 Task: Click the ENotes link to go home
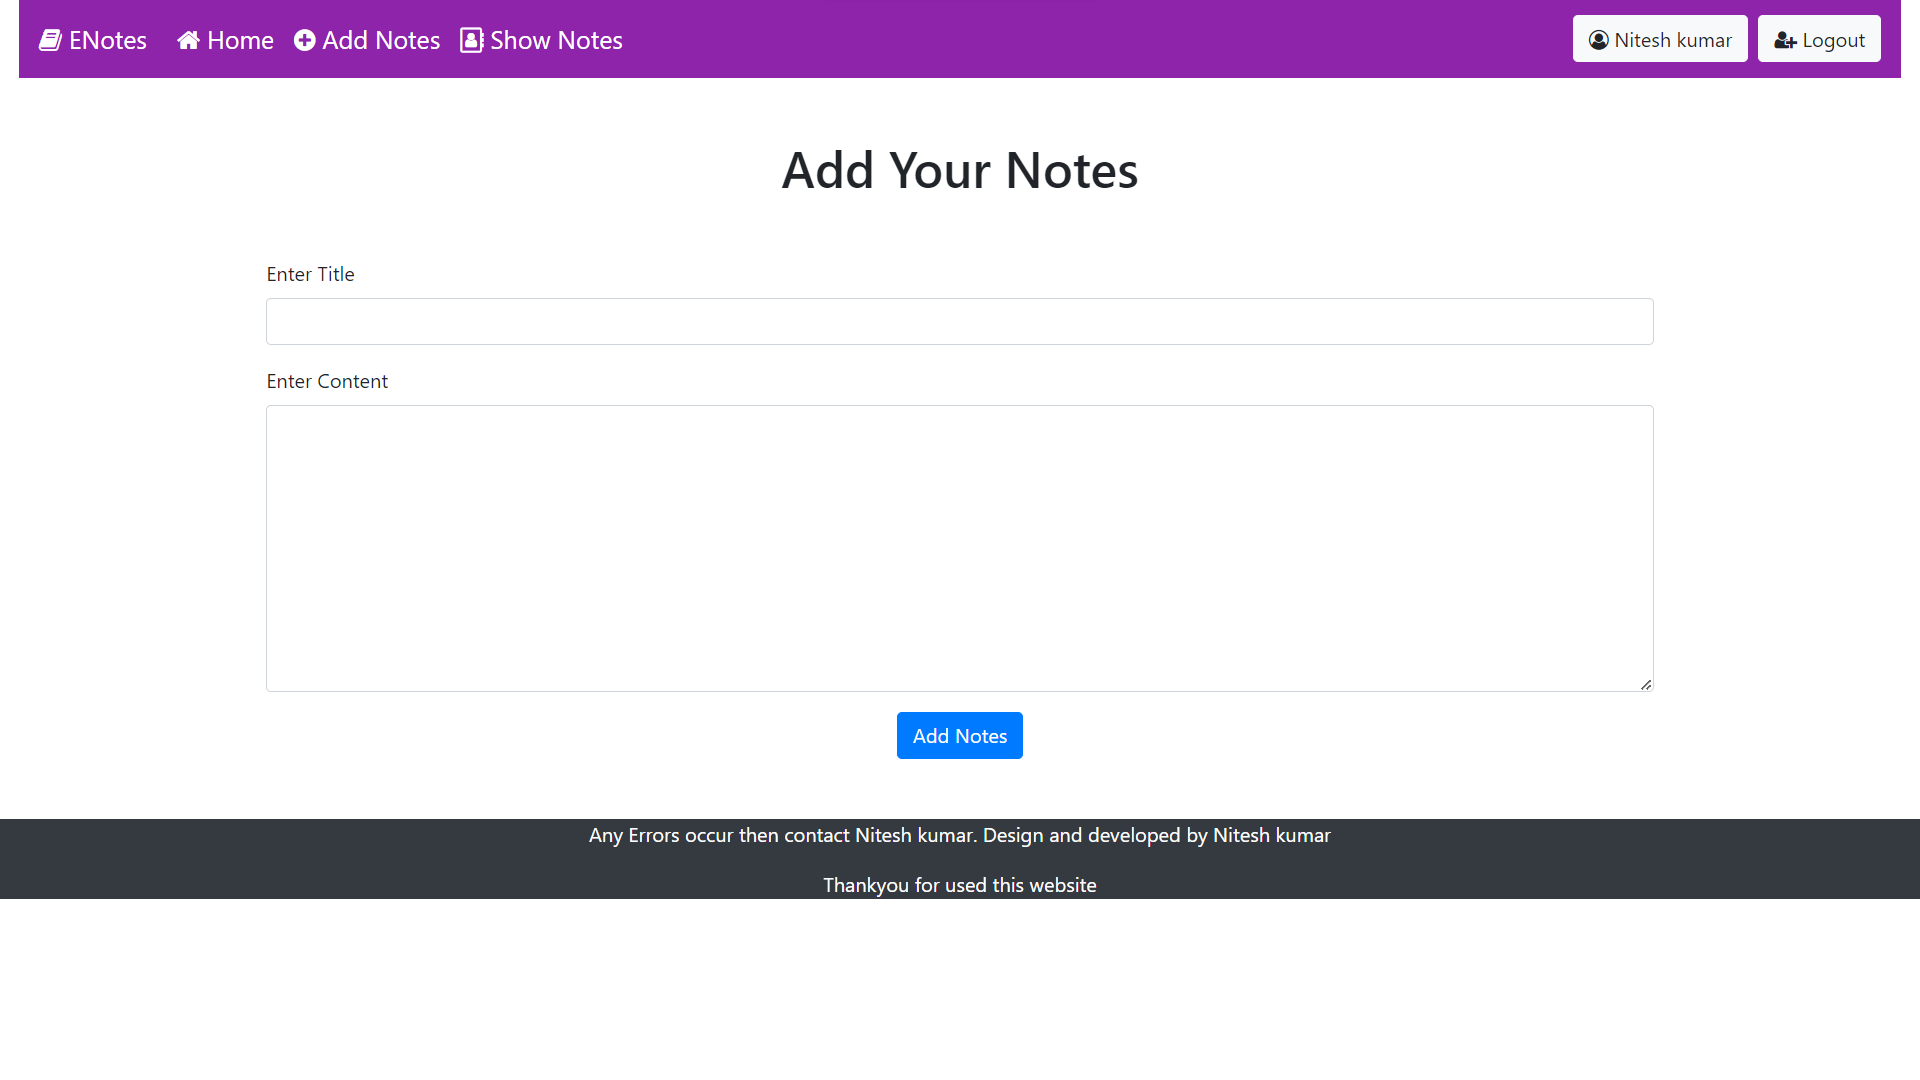92,40
